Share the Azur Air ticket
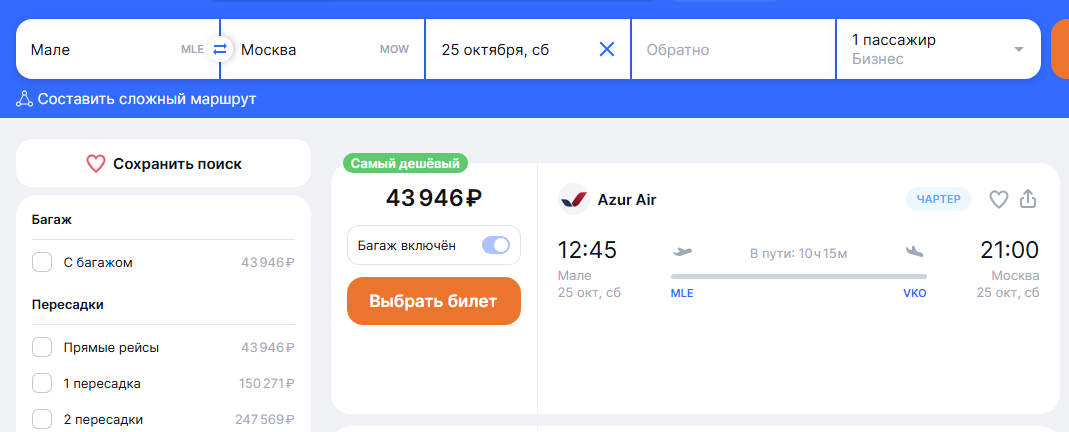This screenshot has height=432, width=1069. pyautogui.click(x=1028, y=200)
